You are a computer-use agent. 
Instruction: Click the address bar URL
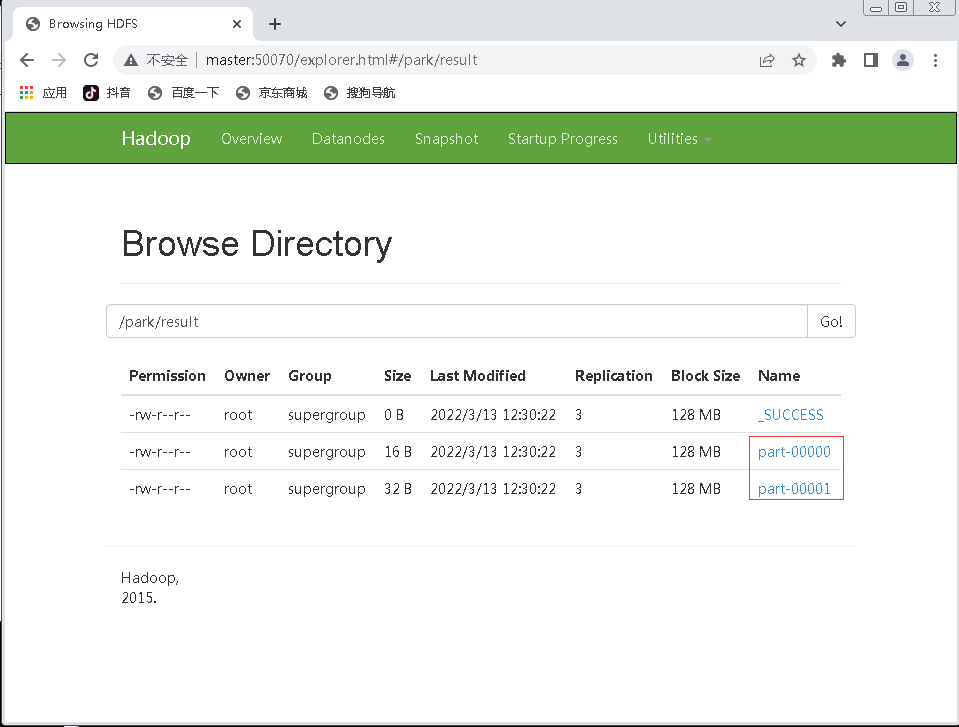click(341, 60)
